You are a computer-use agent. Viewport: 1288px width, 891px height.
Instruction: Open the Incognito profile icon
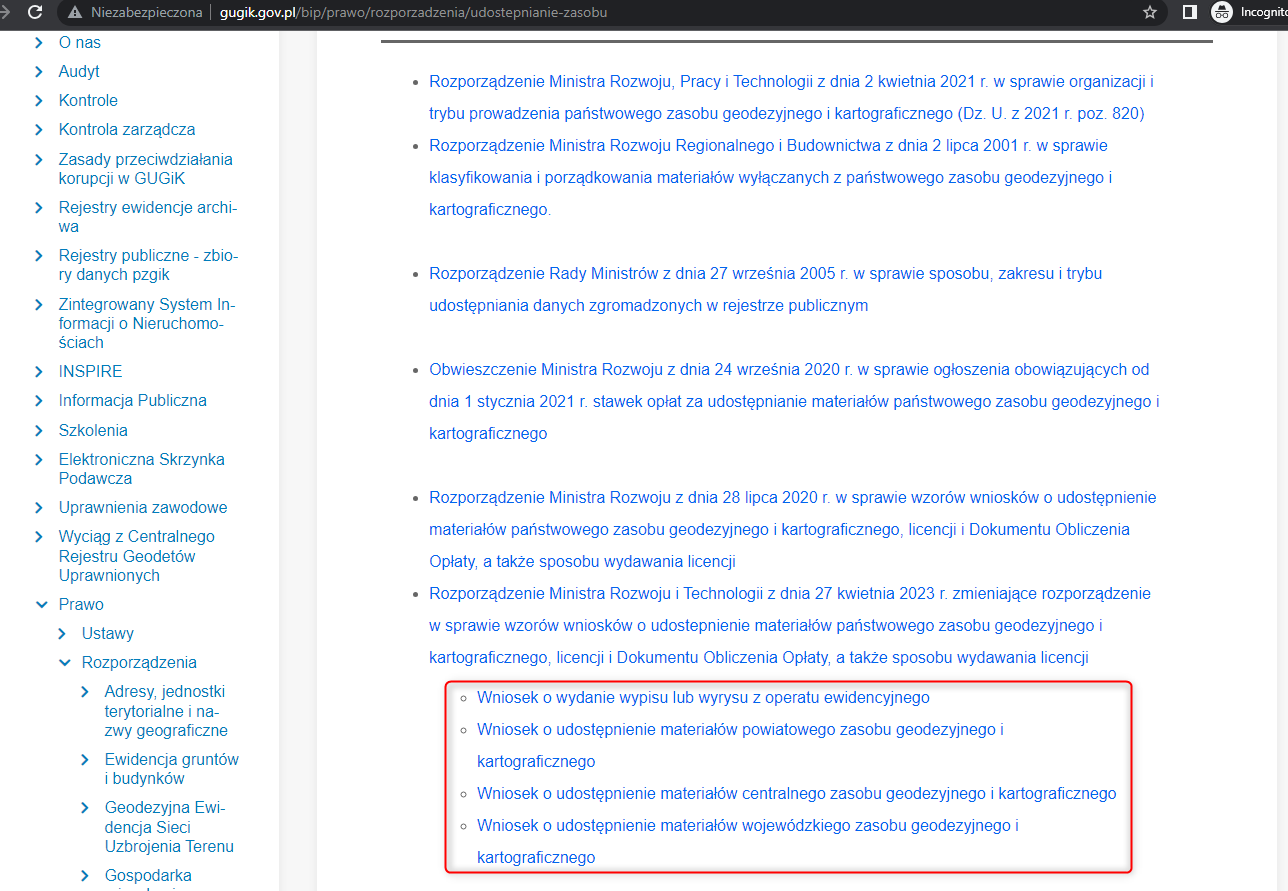tap(1222, 14)
